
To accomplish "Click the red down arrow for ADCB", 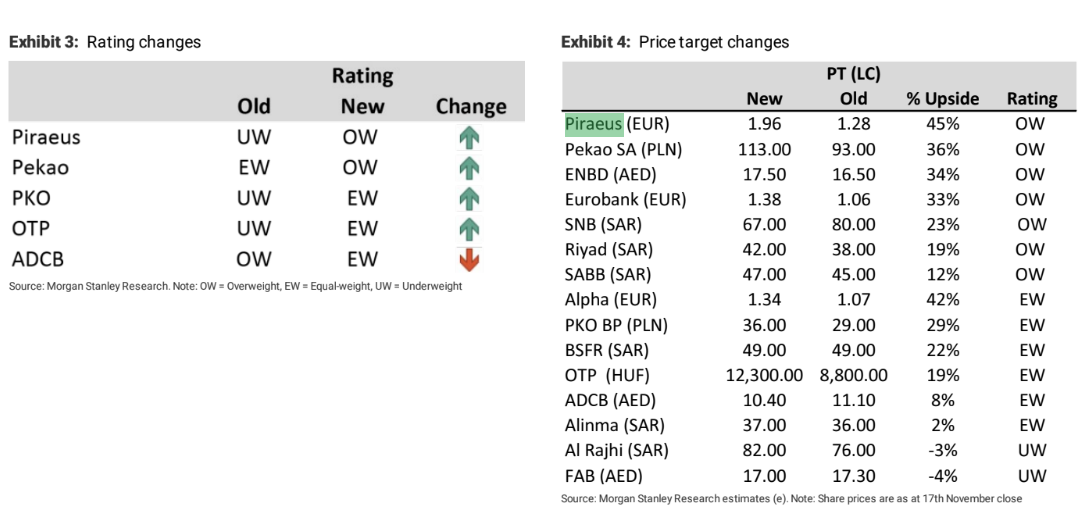I will (x=470, y=260).
